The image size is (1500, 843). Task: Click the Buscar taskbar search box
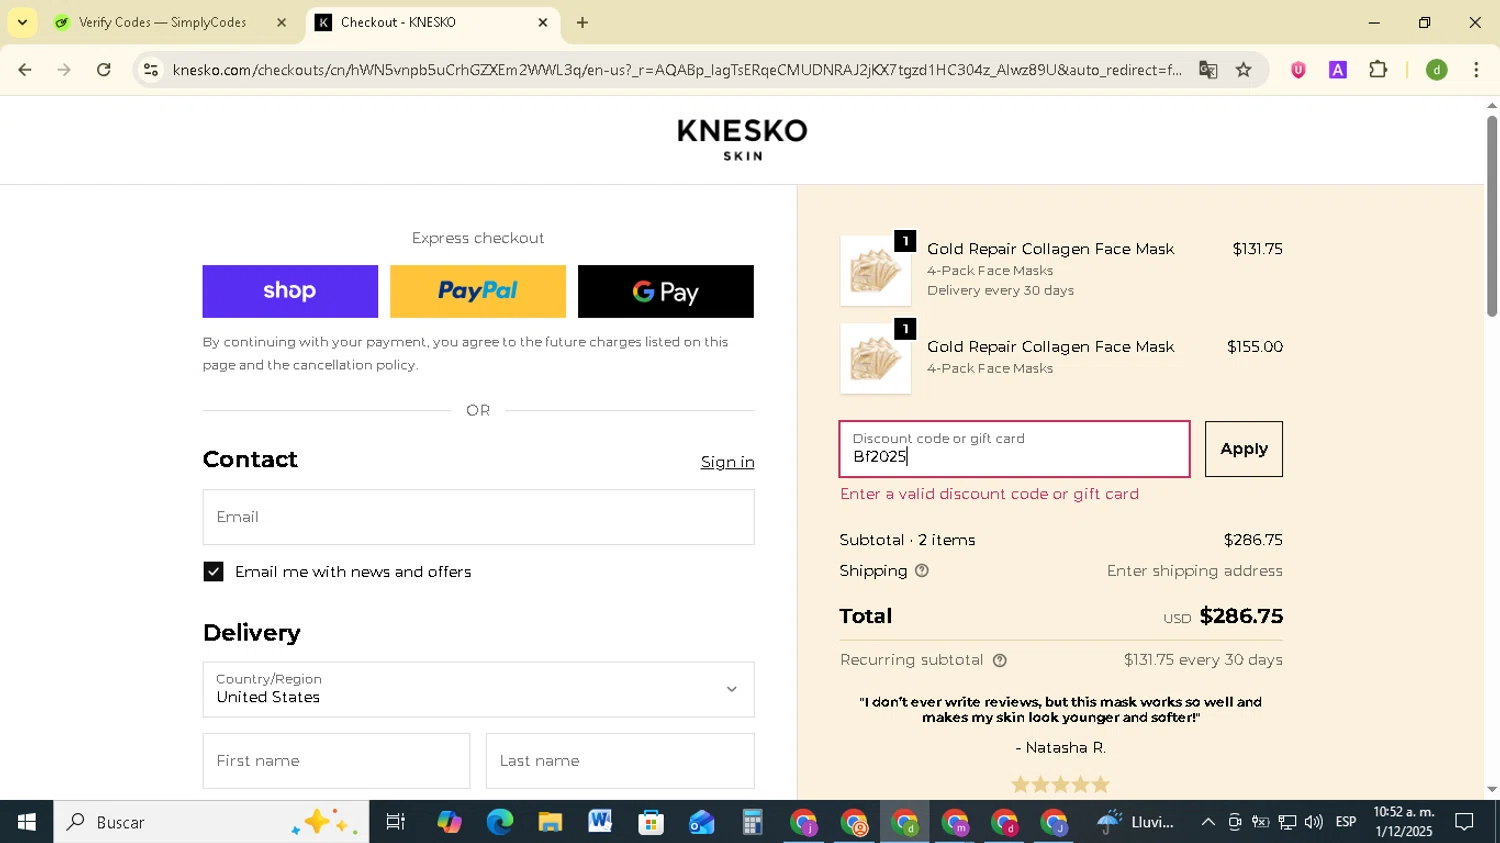[x=211, y=822]
